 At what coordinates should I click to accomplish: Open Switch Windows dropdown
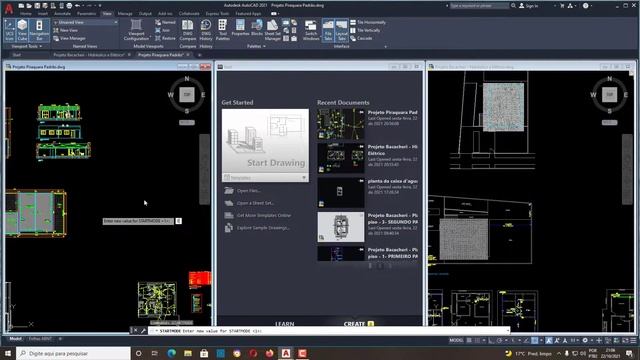311,30
